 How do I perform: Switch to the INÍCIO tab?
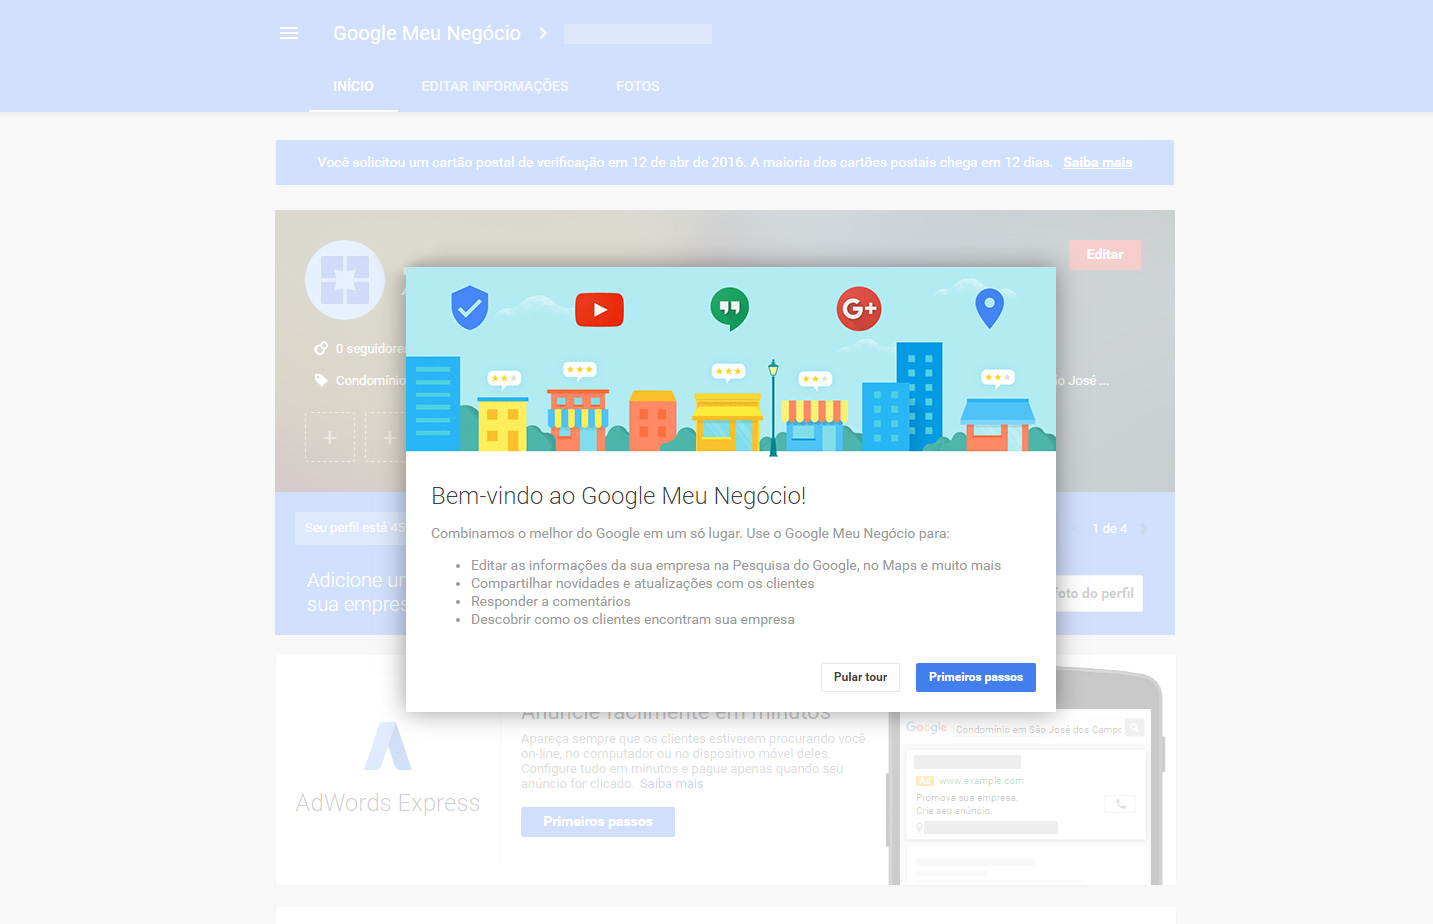353,86
